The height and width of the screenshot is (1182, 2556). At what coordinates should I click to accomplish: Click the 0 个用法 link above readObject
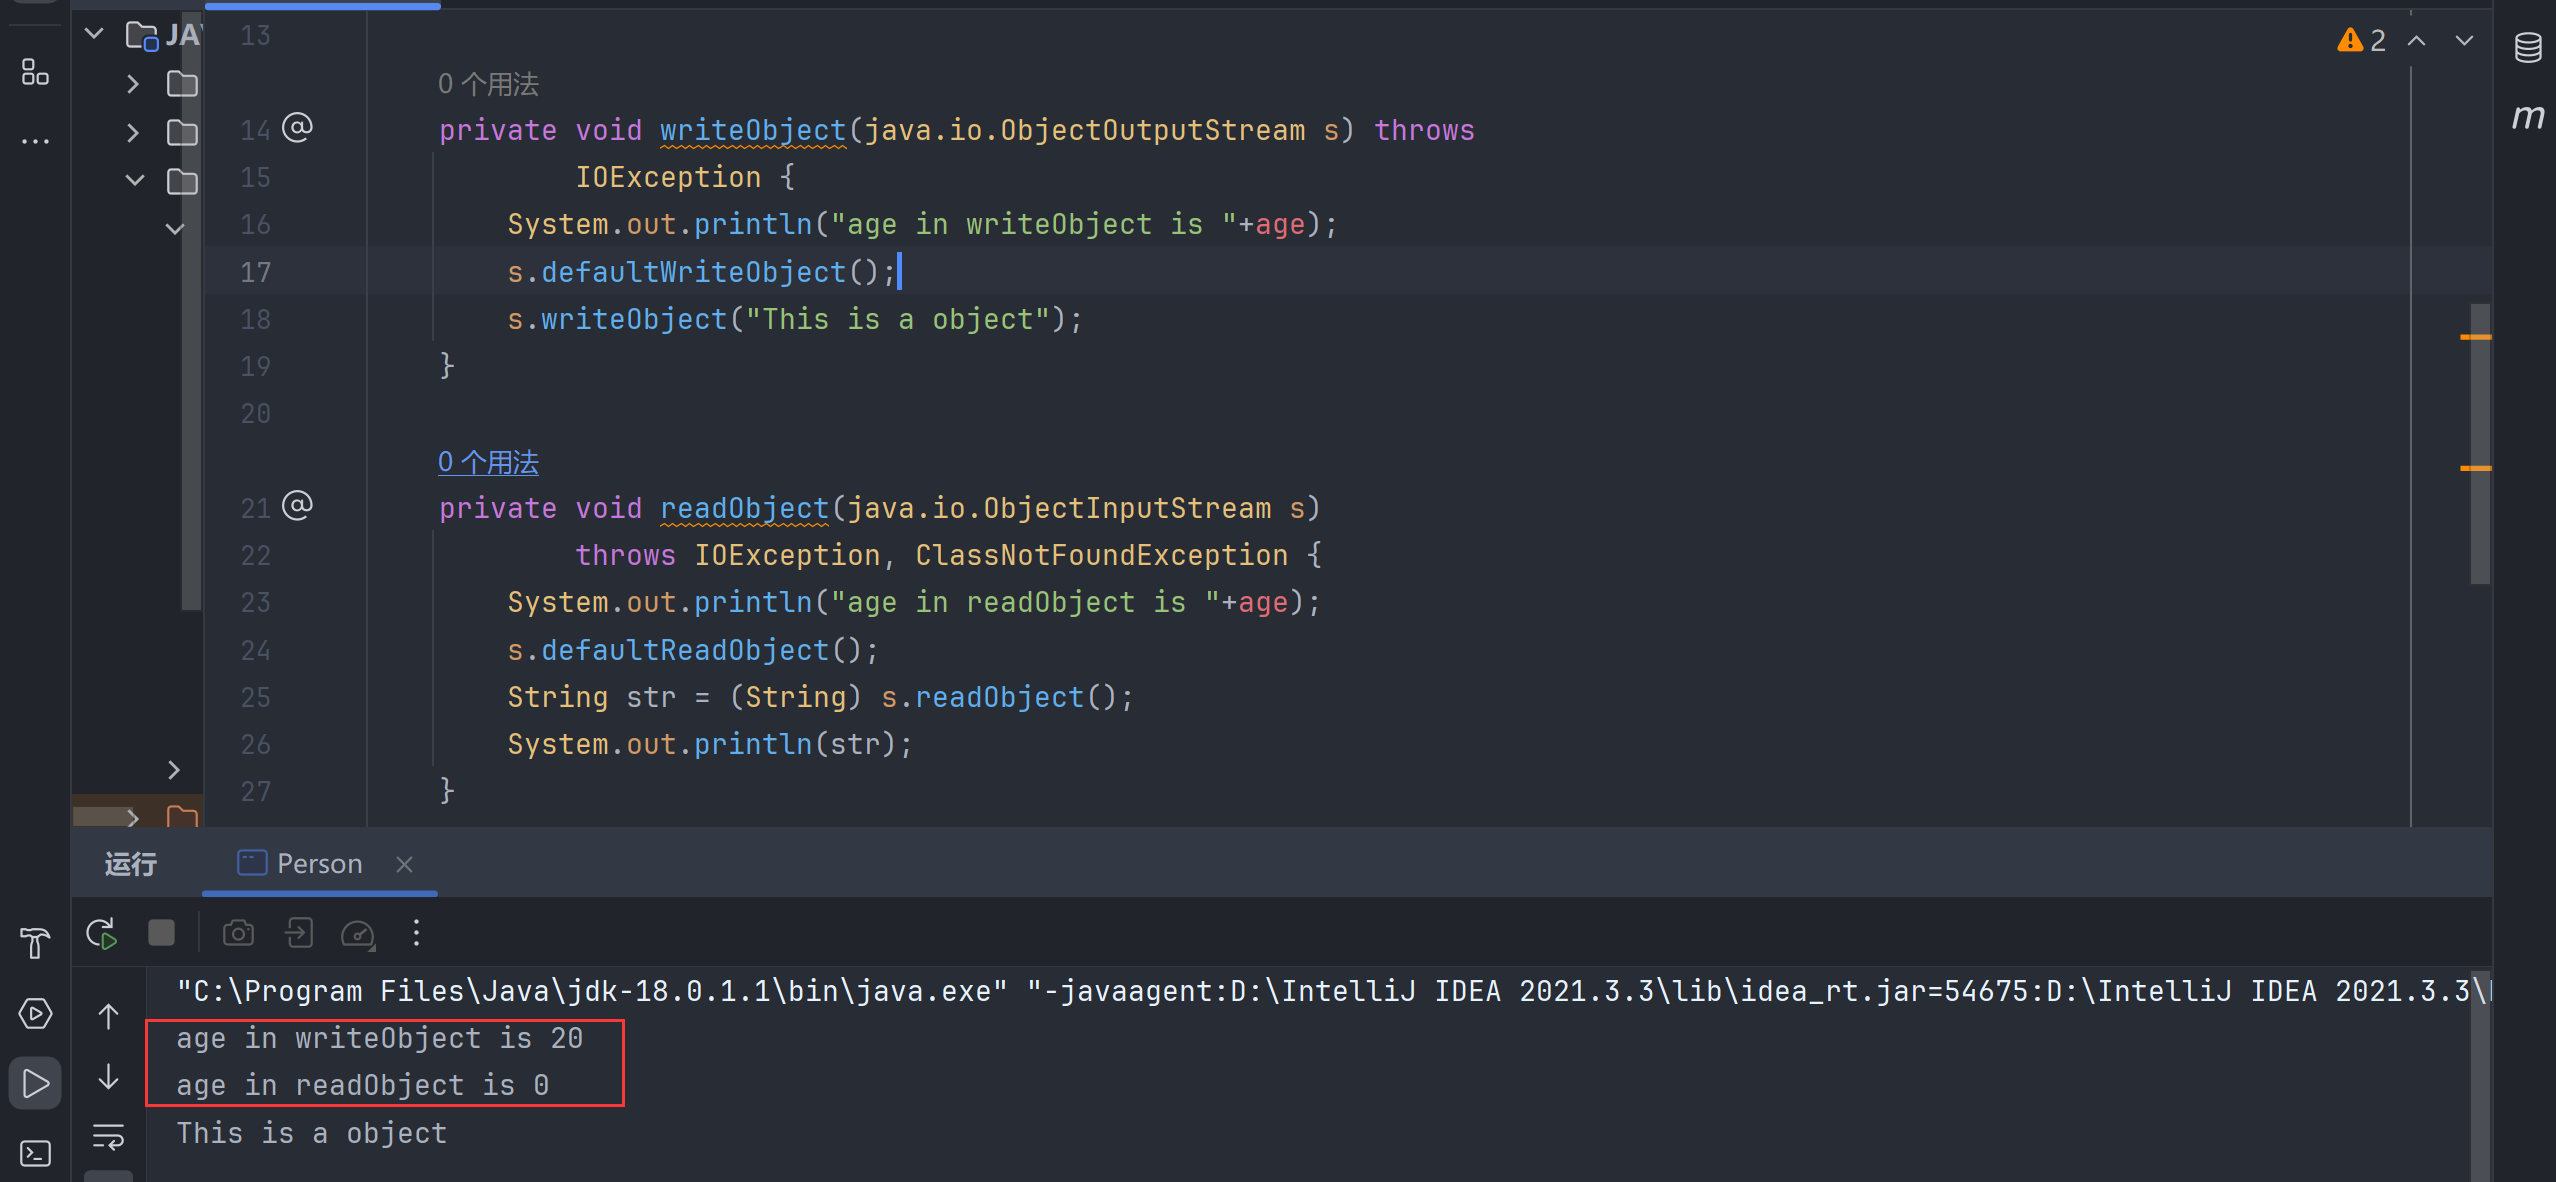[488, 462]
